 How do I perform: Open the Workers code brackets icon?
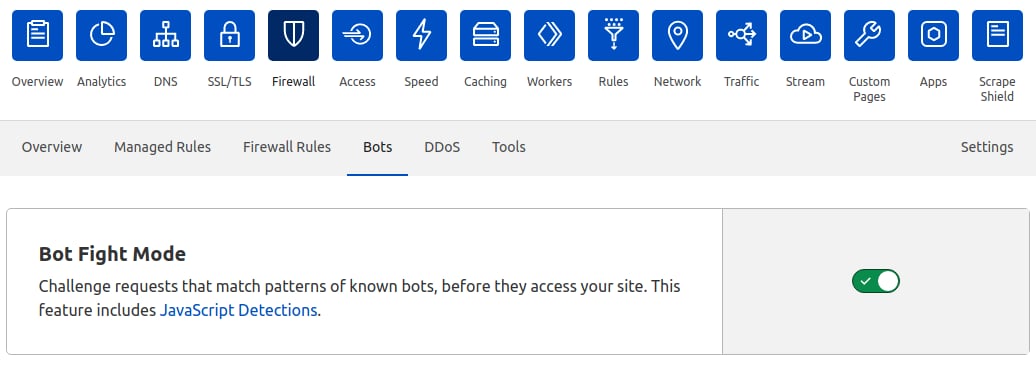[550, 36]
